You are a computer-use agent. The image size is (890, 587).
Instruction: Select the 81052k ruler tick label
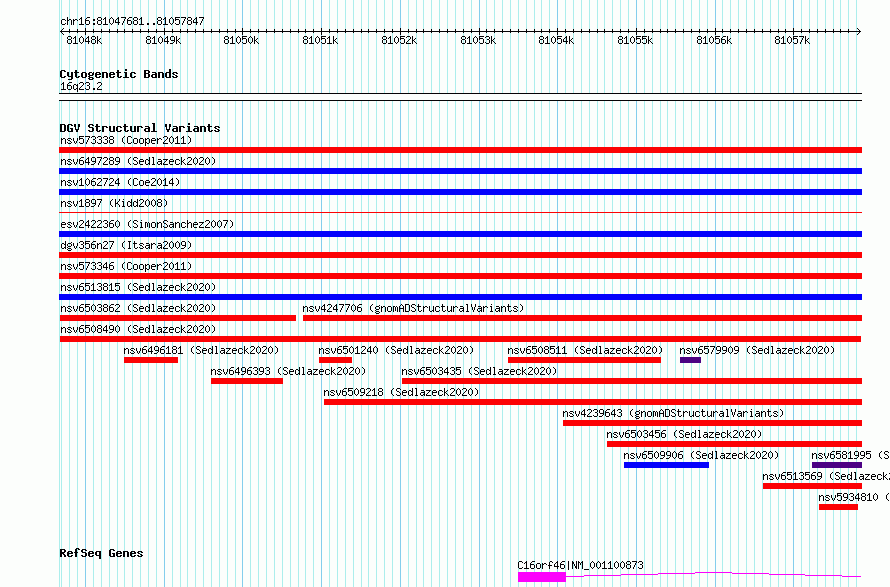(x=399, y=40)
